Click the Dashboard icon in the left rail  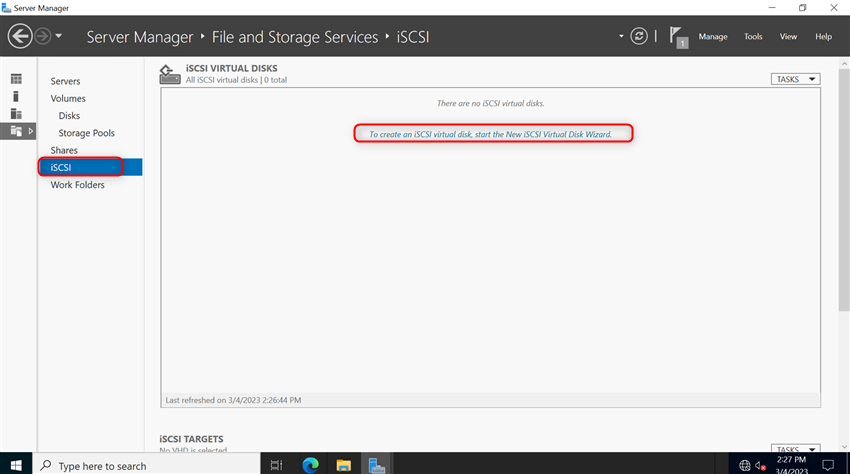16,79
